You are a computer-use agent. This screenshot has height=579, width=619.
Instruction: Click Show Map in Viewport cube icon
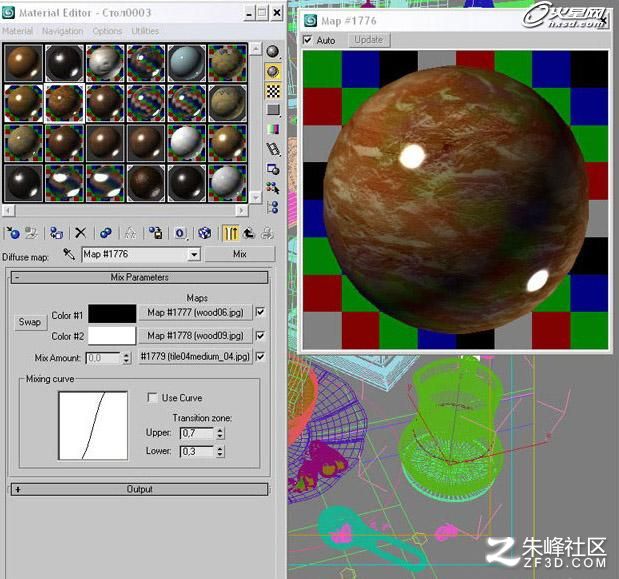[x=204, y=233]
